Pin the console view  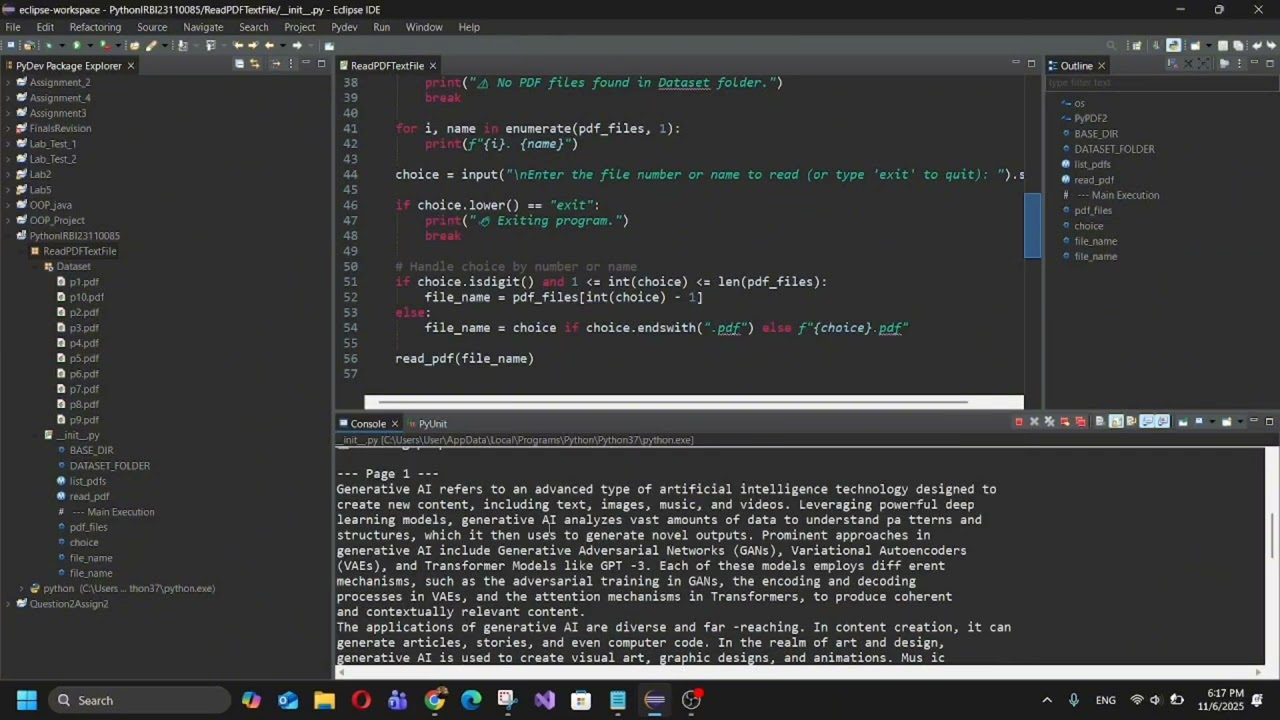point(1183,422)
